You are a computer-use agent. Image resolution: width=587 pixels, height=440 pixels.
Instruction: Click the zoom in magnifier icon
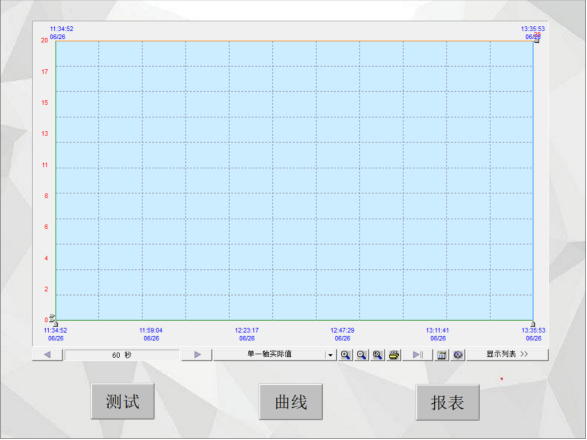click(345, 355)
